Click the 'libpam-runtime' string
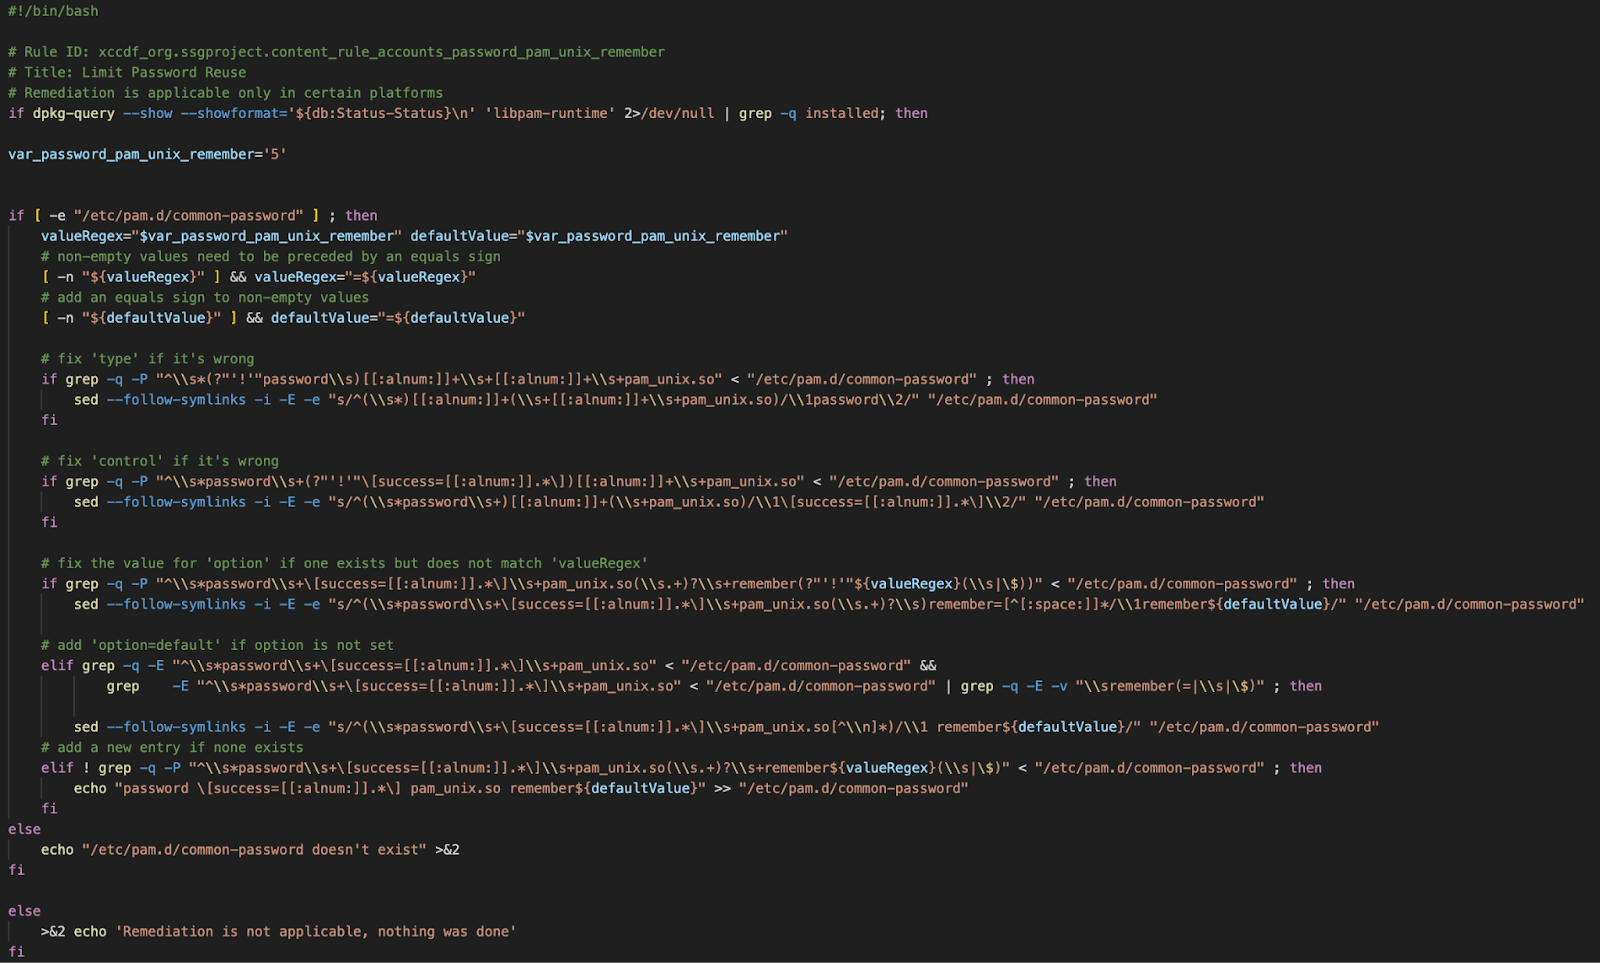The image size is (1600, 963). [550, 113]
